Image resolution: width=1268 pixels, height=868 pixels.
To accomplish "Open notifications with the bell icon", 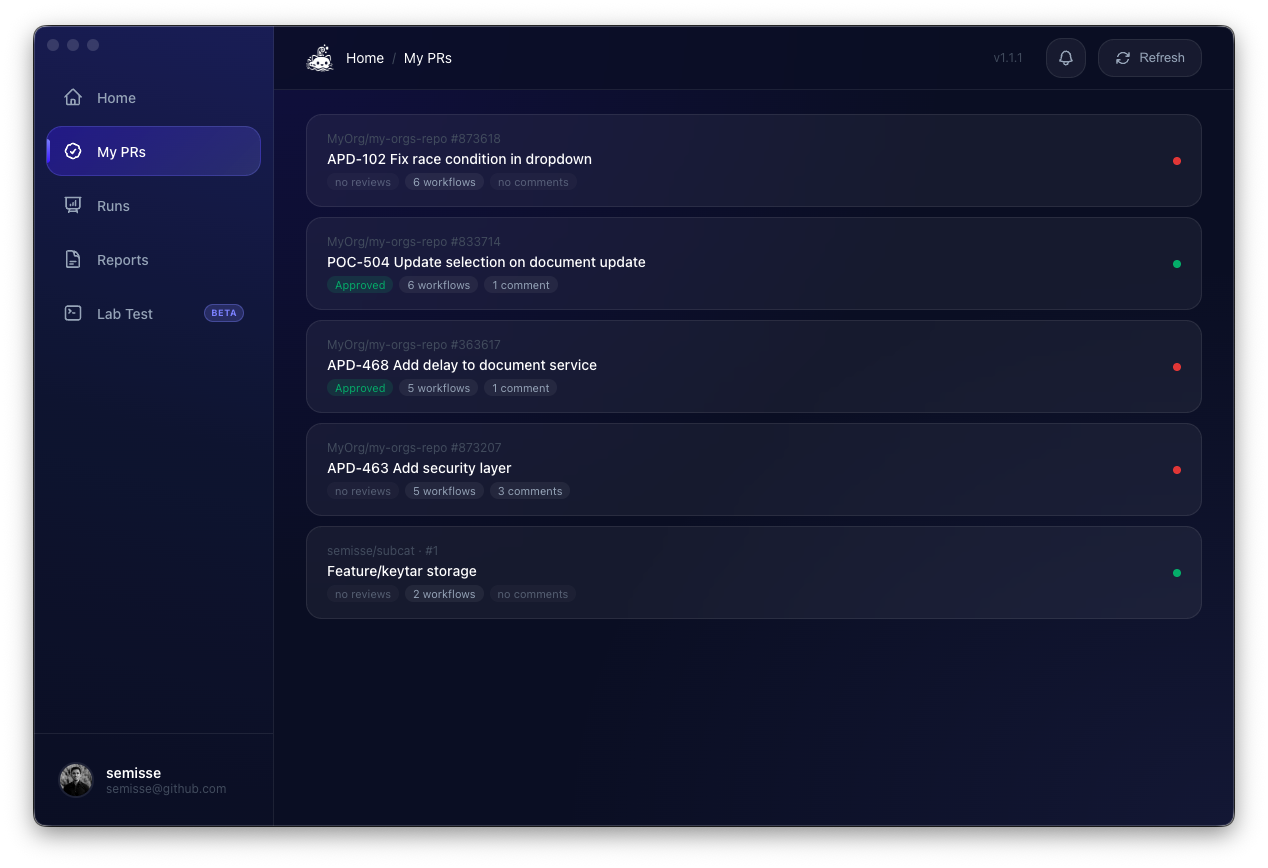I will click(x=1066, y=58).
